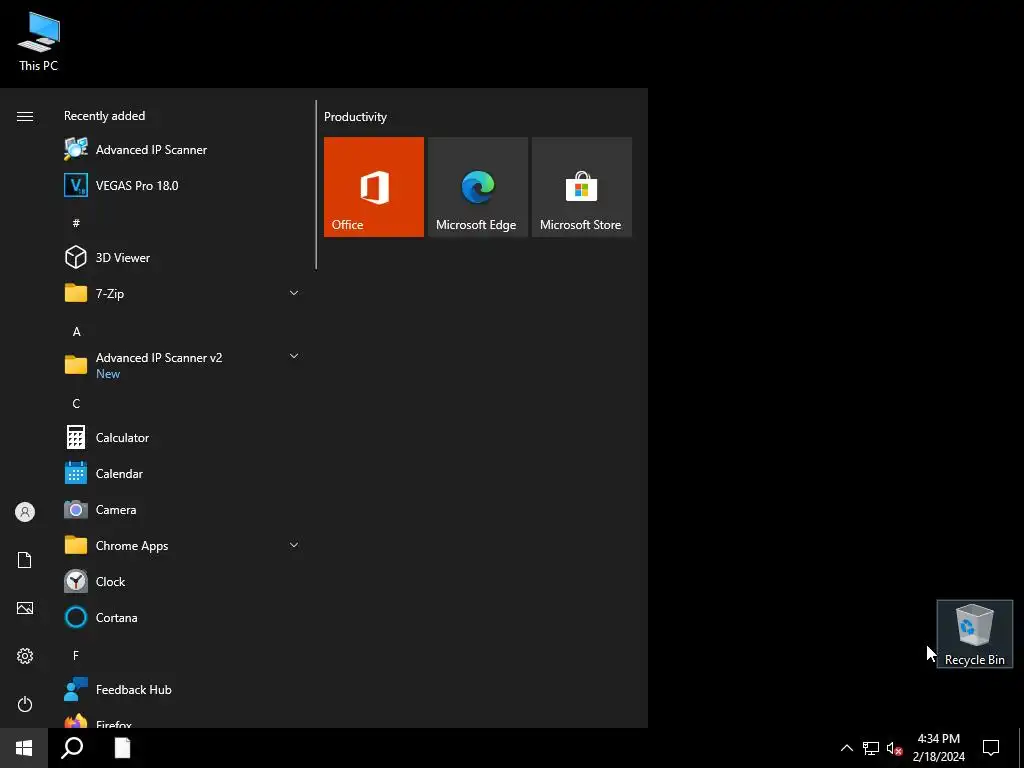Select the This PC desktop icon
This screenshot has height=768, width=1024.
39,41
